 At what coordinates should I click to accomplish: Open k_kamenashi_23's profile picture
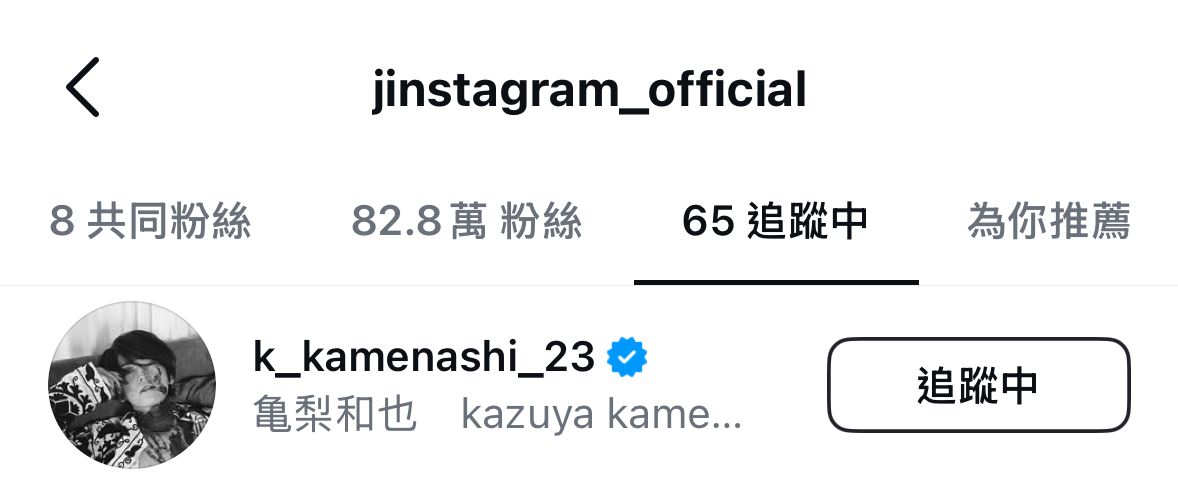[x=132, y=385]
